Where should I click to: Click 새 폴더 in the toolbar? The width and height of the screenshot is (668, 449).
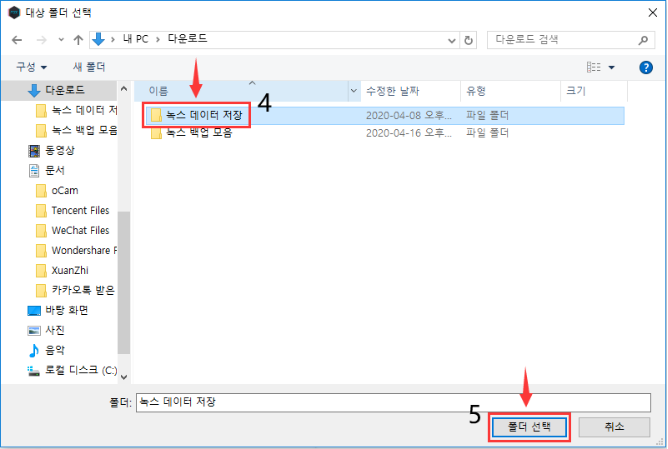(x=89, y=67)
